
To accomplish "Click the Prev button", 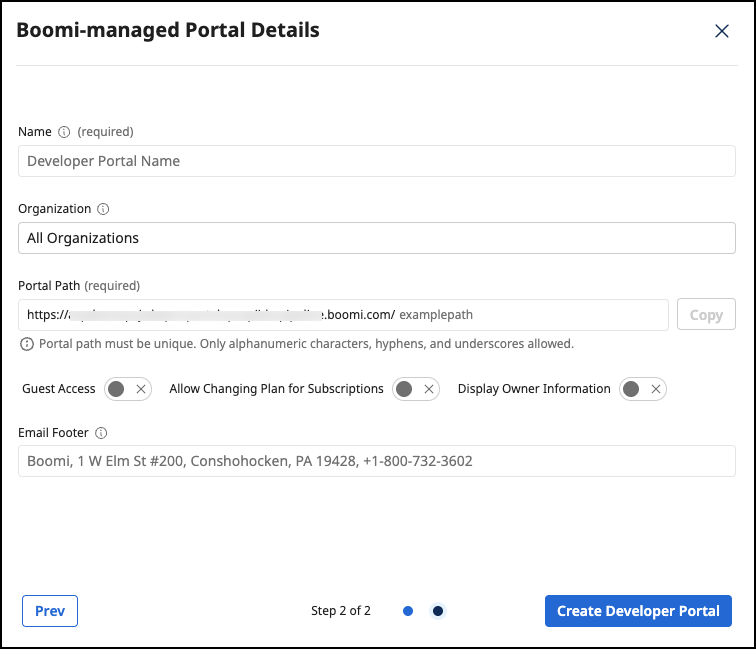I will click(50, 611).
